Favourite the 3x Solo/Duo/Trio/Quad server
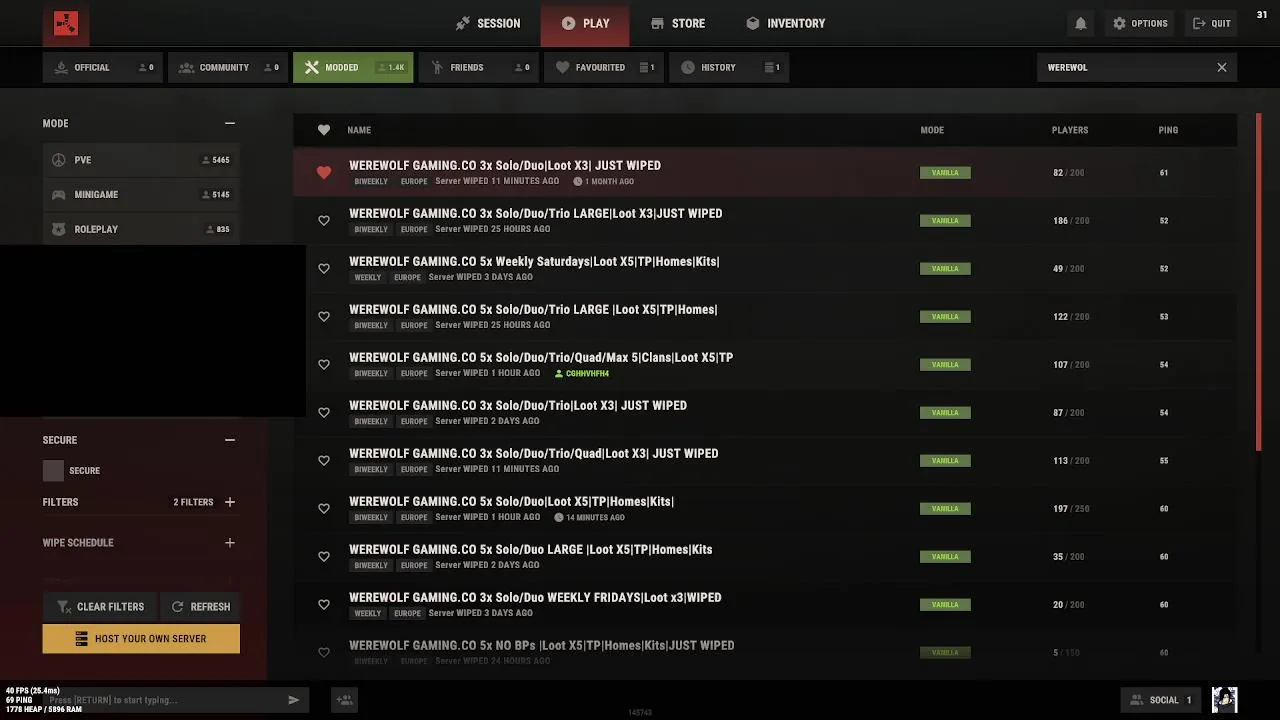This screenshot has height=720, width=1280. coord(324,461)
